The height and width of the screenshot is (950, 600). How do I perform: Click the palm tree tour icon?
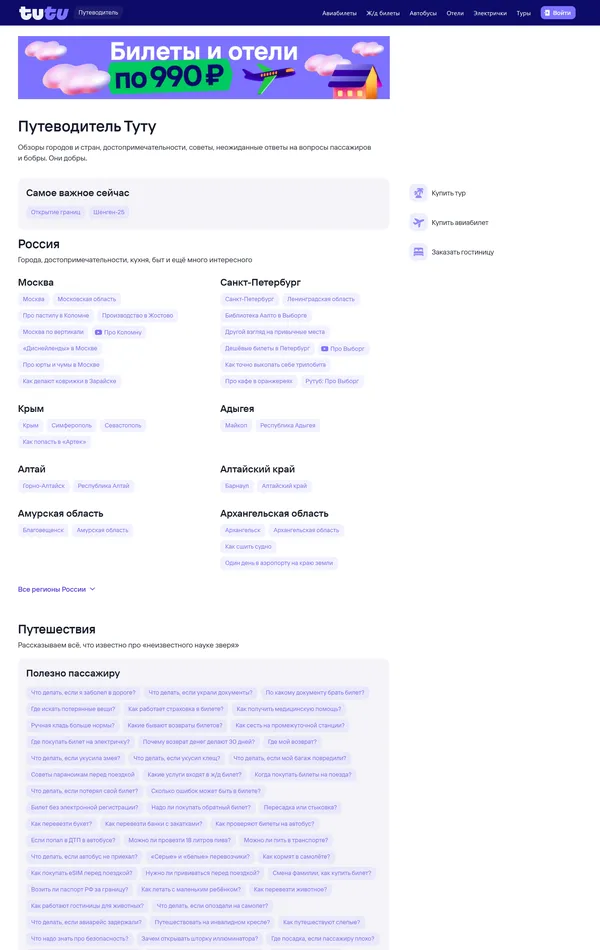(x=419, y=193)
